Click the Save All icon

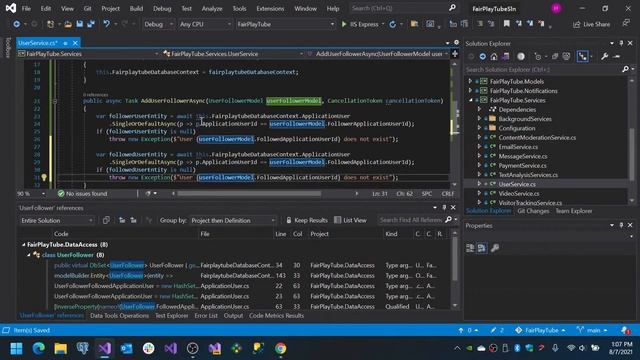91,24
